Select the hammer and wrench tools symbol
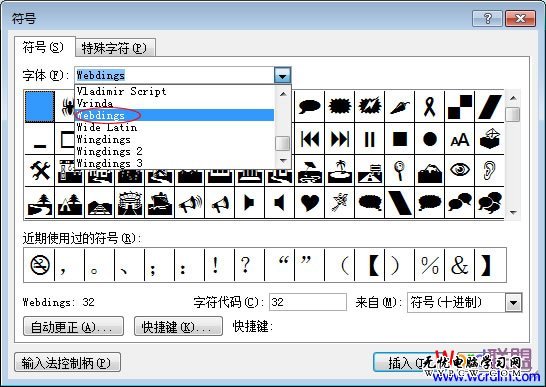Viewport: 546px width, 387px height. [x=40, y=171]
